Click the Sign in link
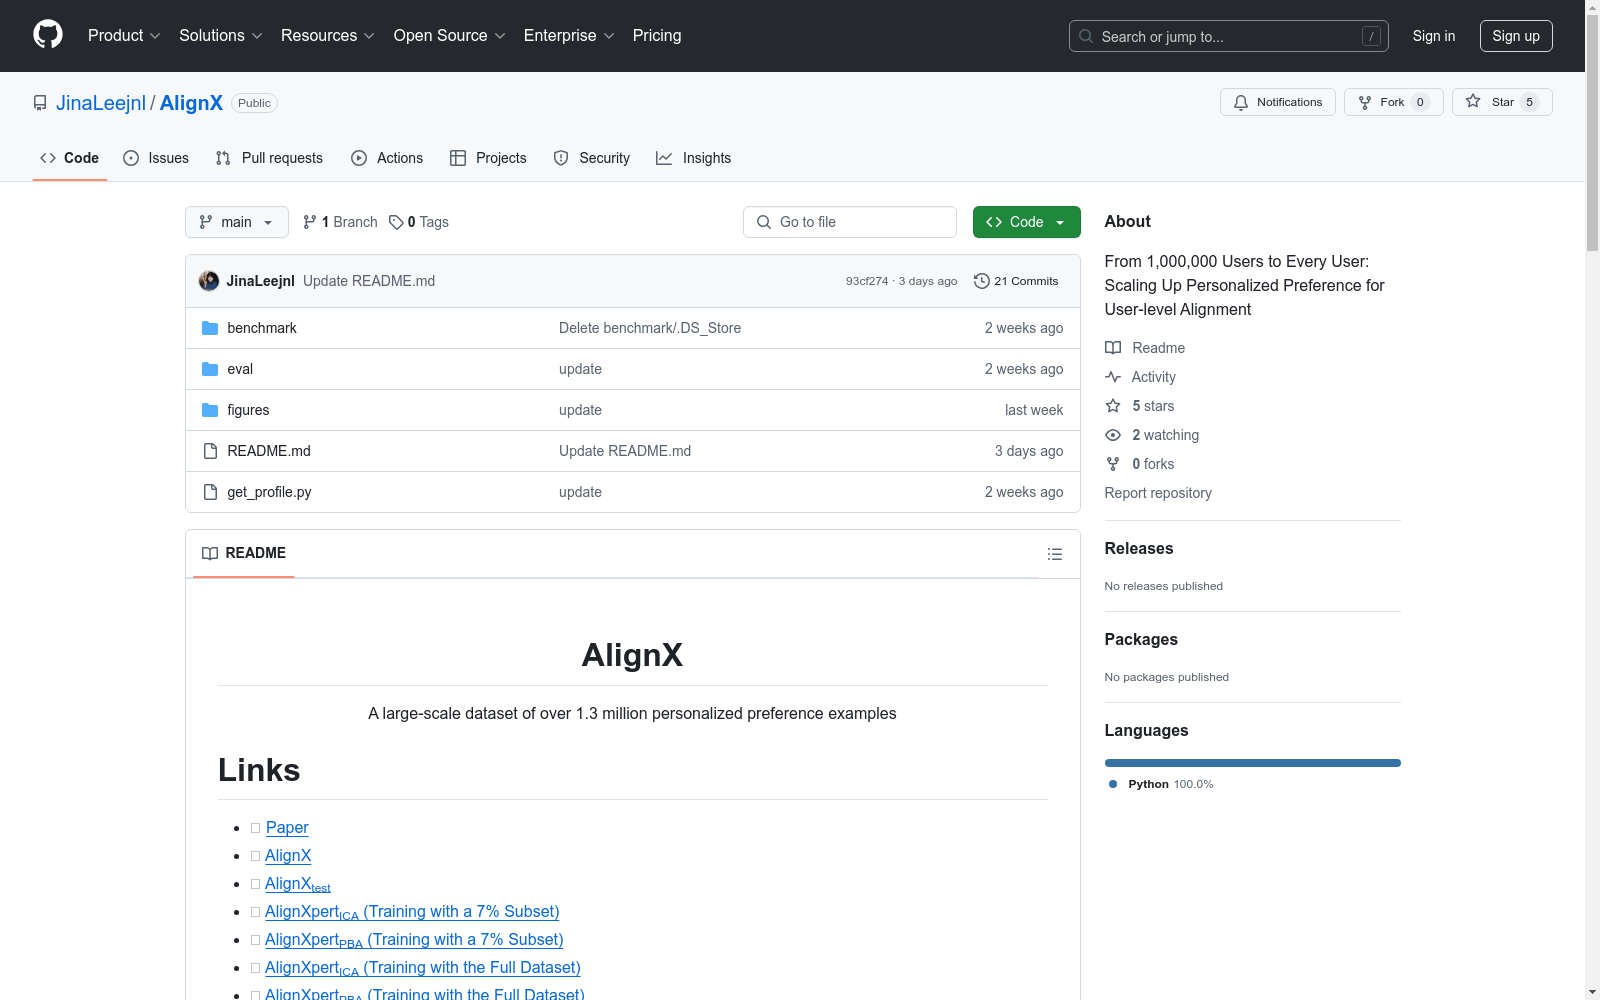 click(x=1434, y=36)
